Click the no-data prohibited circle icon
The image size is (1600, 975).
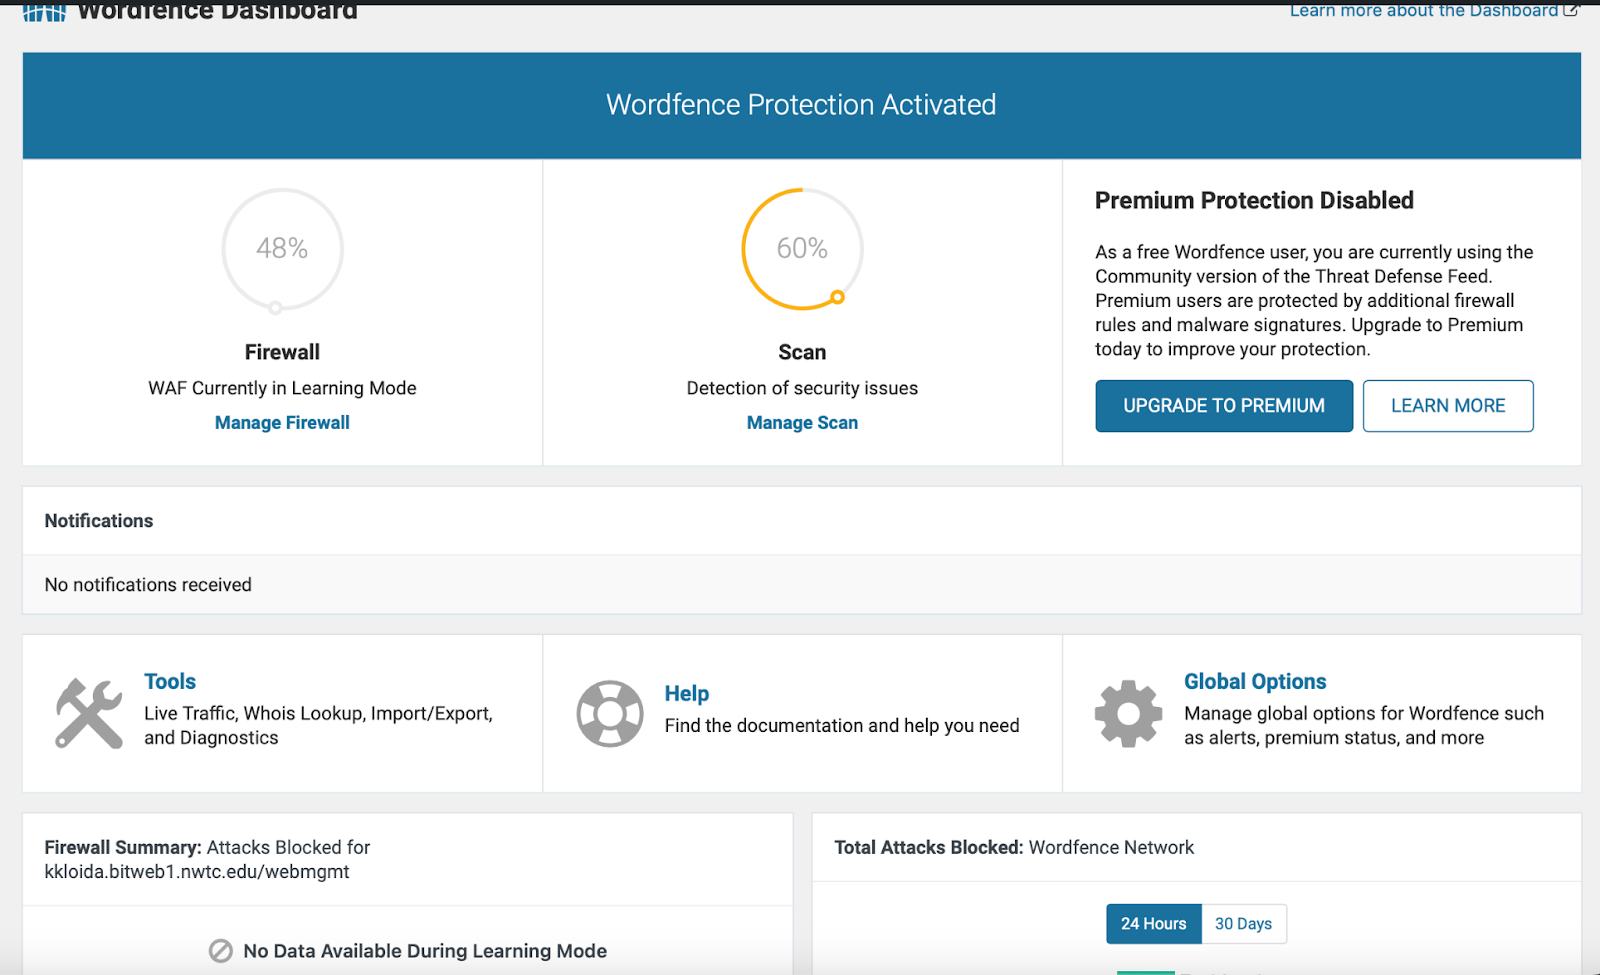click(x=221, y=951)
